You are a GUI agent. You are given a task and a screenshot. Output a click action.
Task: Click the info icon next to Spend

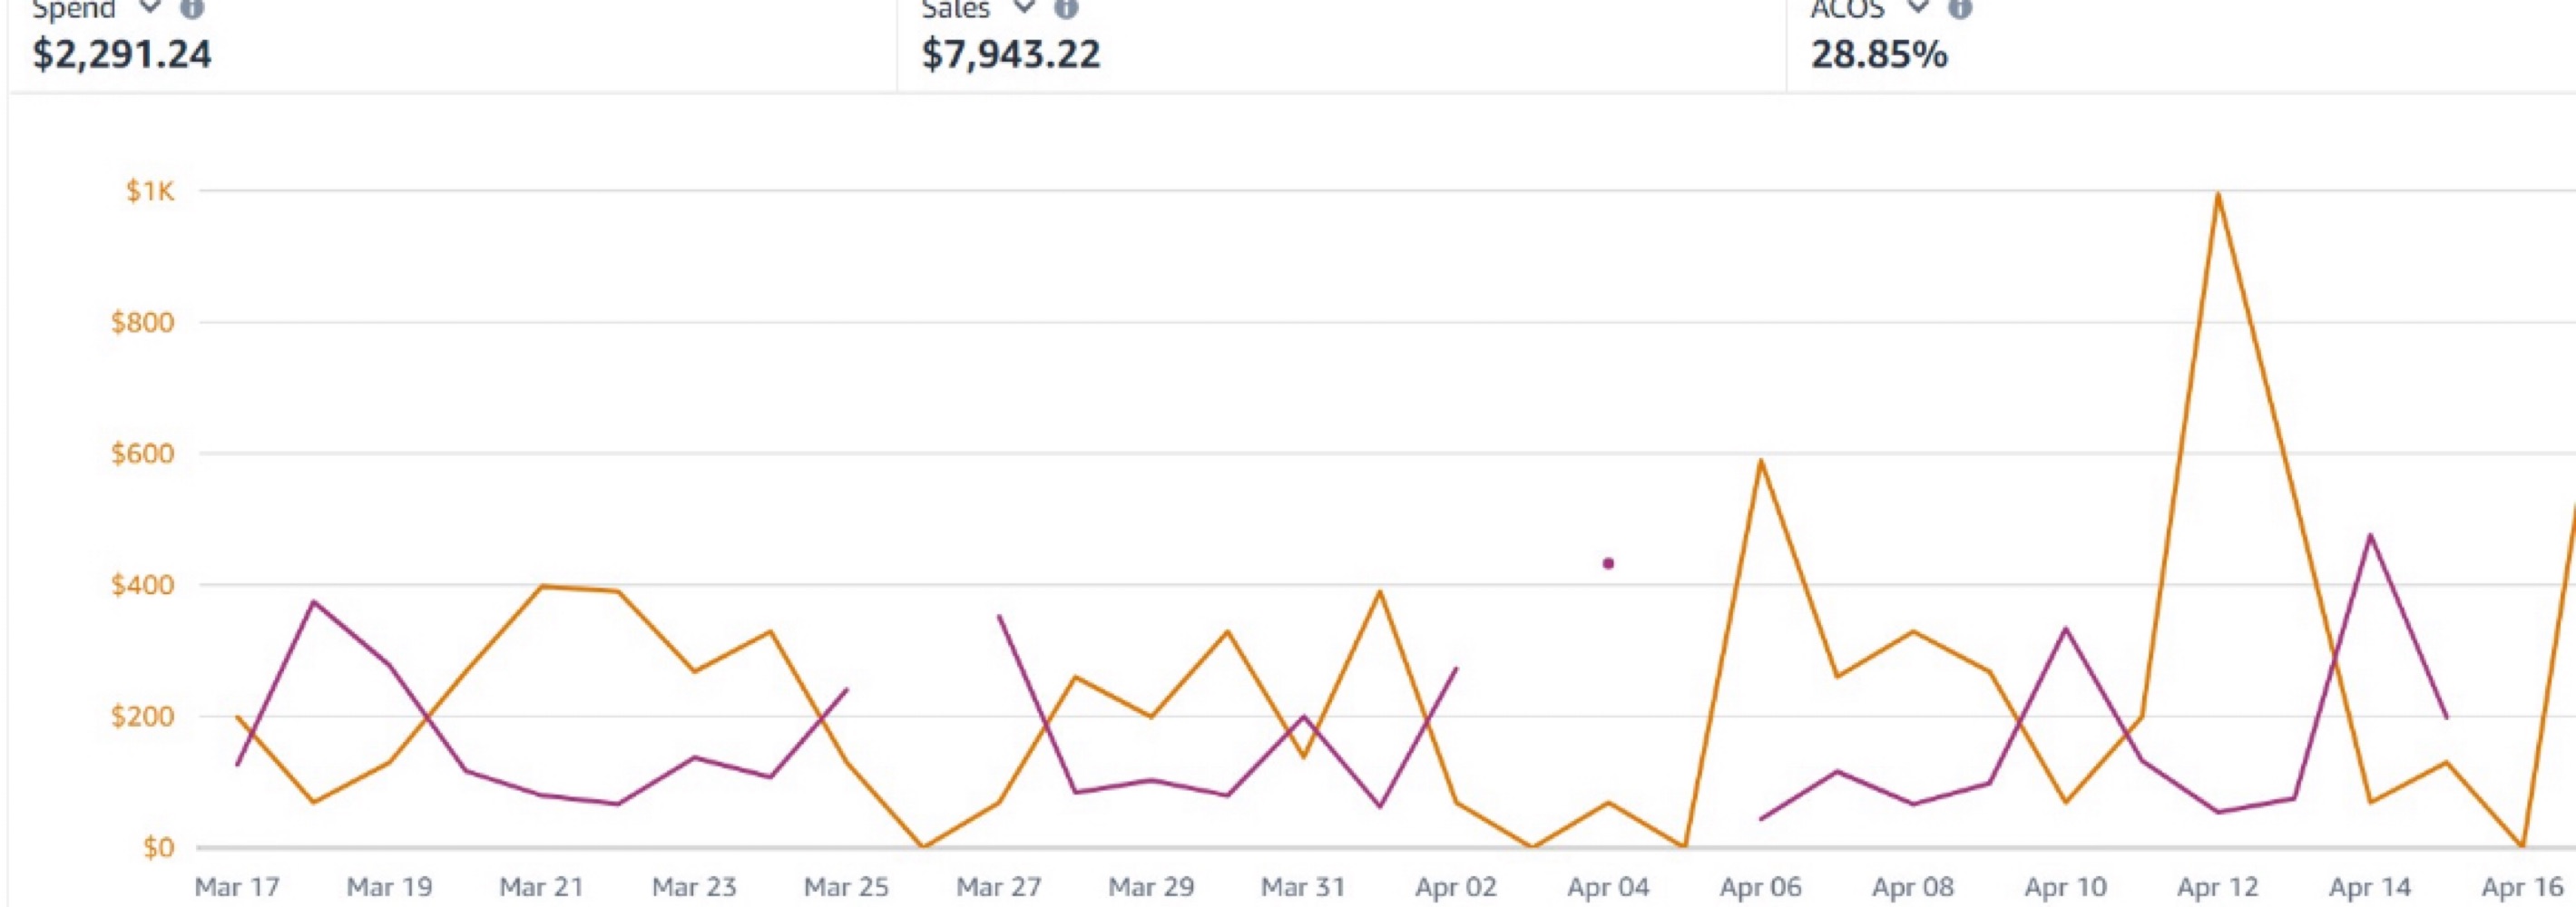(192, 8)
